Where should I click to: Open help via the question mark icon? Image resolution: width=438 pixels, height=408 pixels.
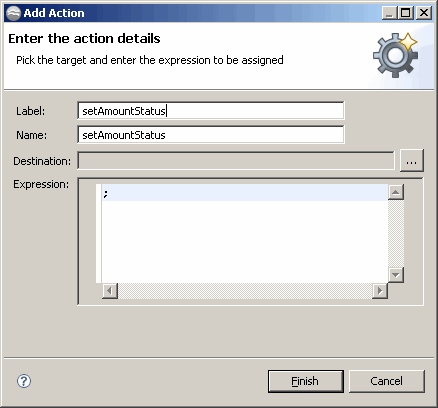tap(24, 381)
